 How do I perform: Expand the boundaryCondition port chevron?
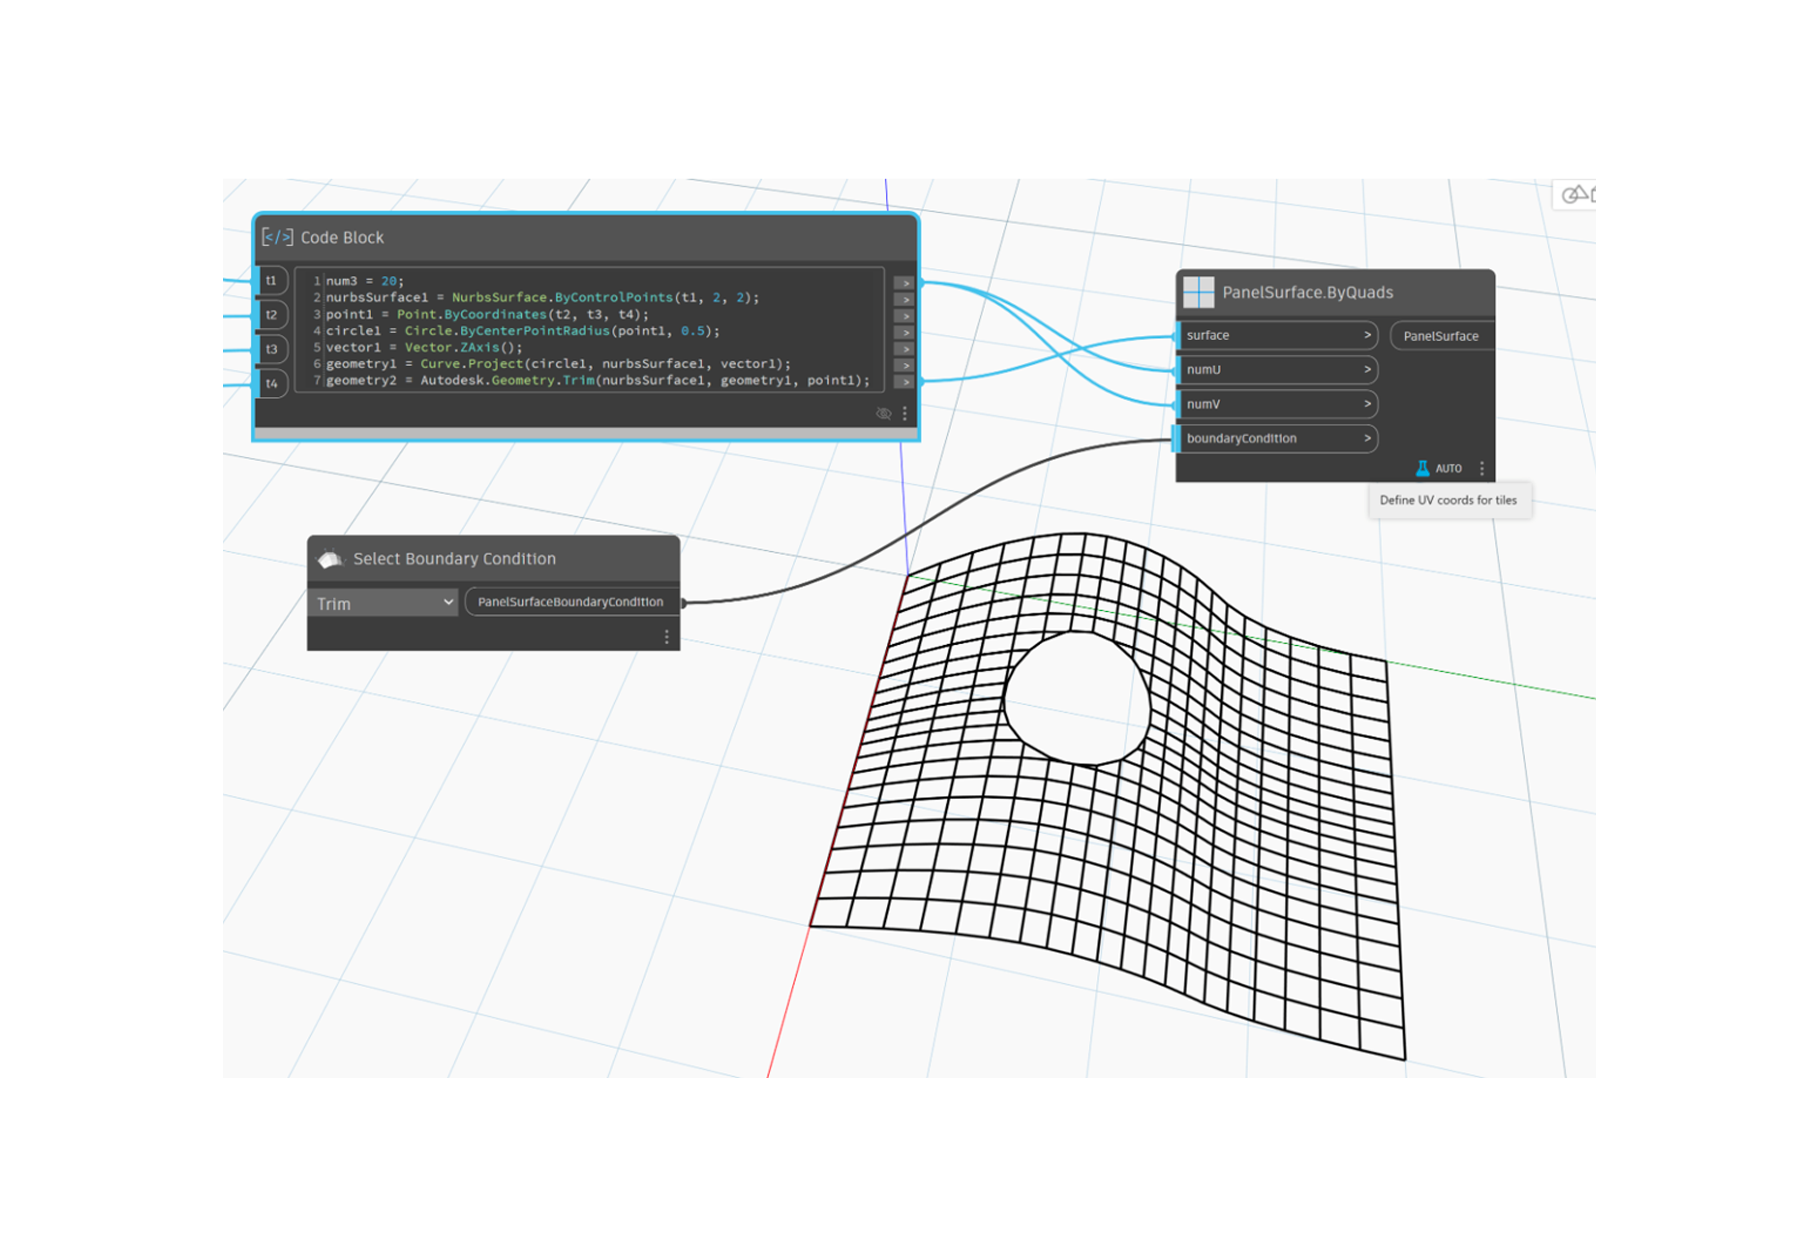(x=1367, y=438)
